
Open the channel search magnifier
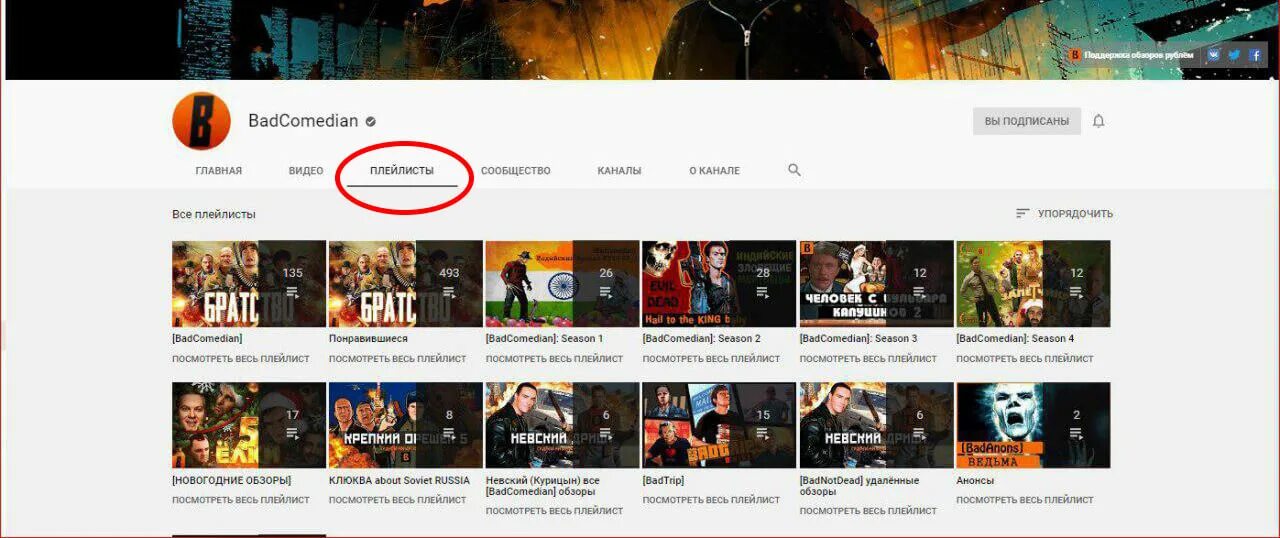pyautogui.click(x=794, y=170)
